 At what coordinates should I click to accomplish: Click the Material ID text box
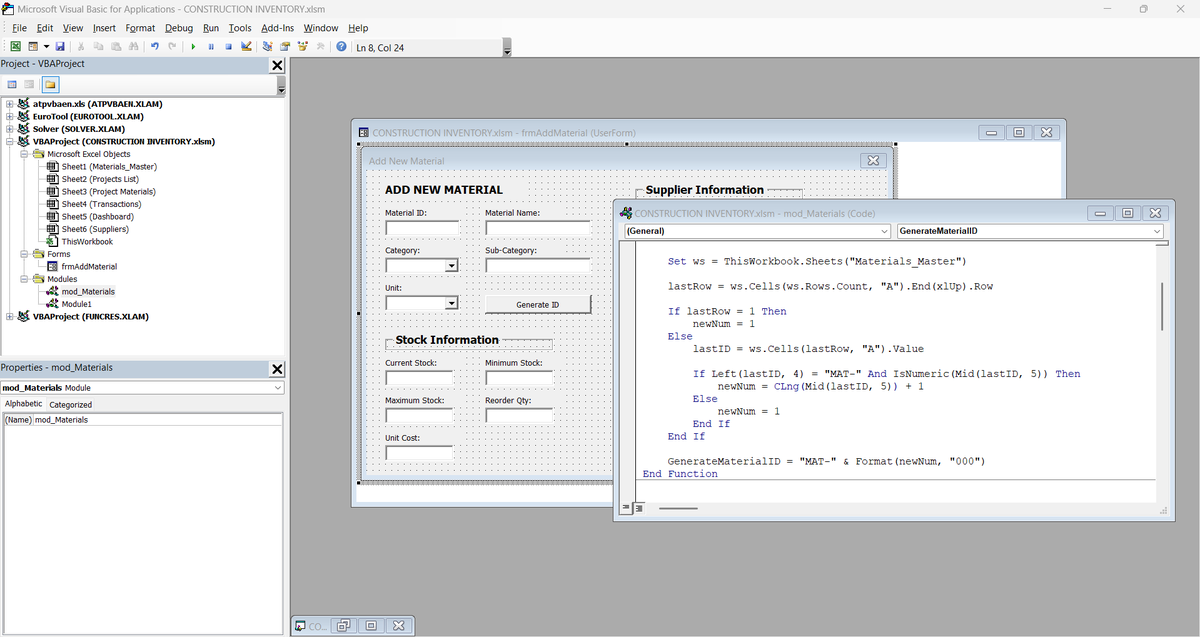pos(422,228)
